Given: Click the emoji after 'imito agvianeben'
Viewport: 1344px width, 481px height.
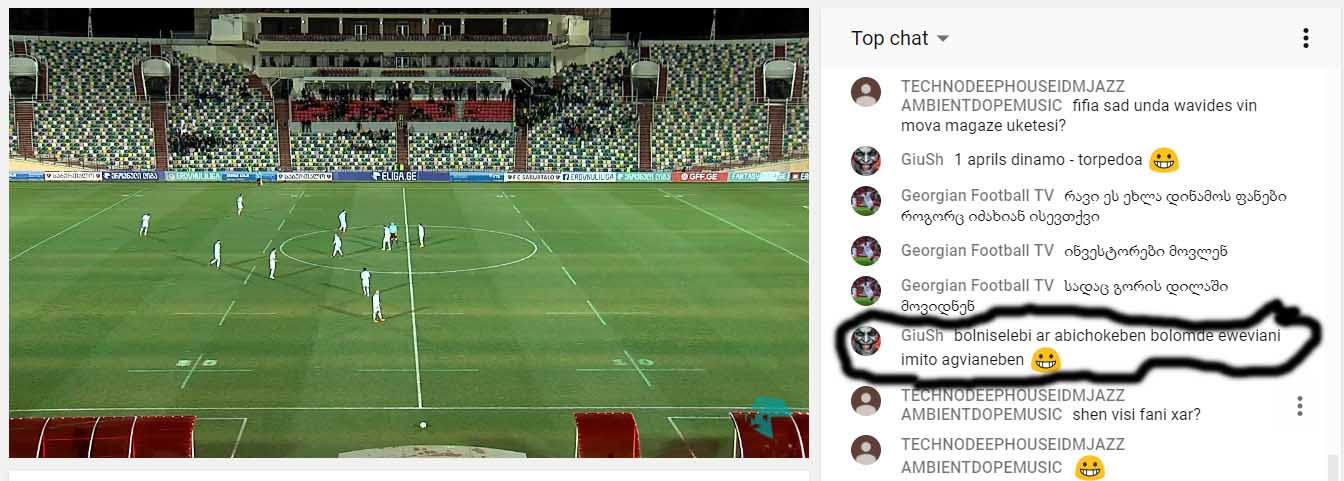Looking at the screenshot, I should point(1045,360).
